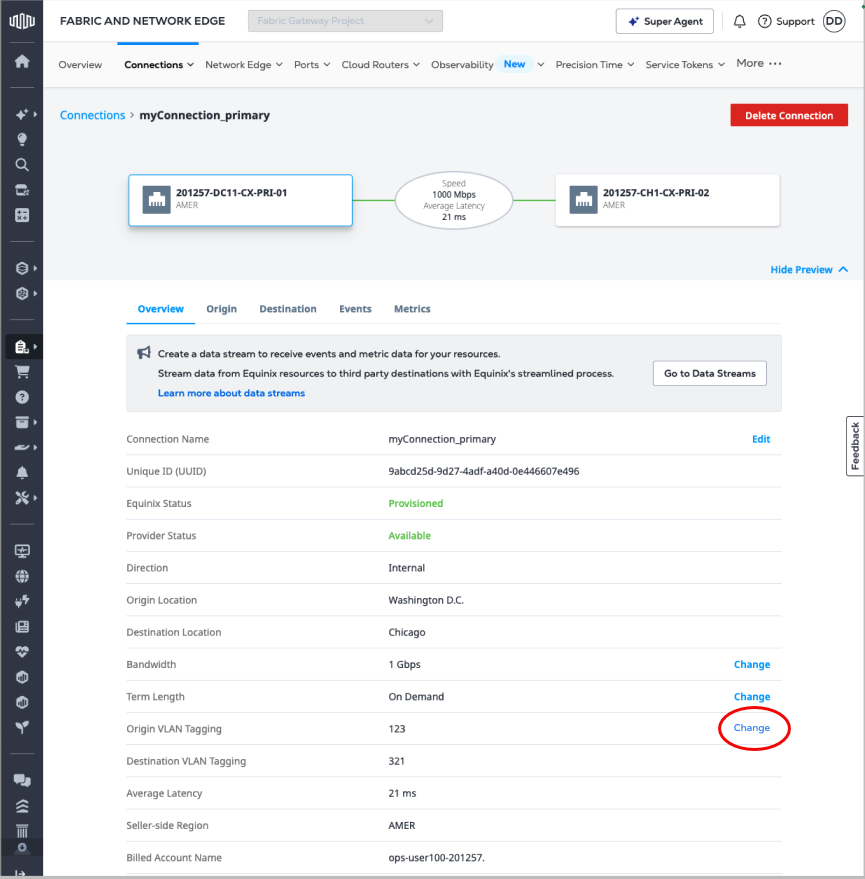Click the Connections breadcrumb link
The width and height of the screenshot is (865, 879).
[x=92, y=115]
